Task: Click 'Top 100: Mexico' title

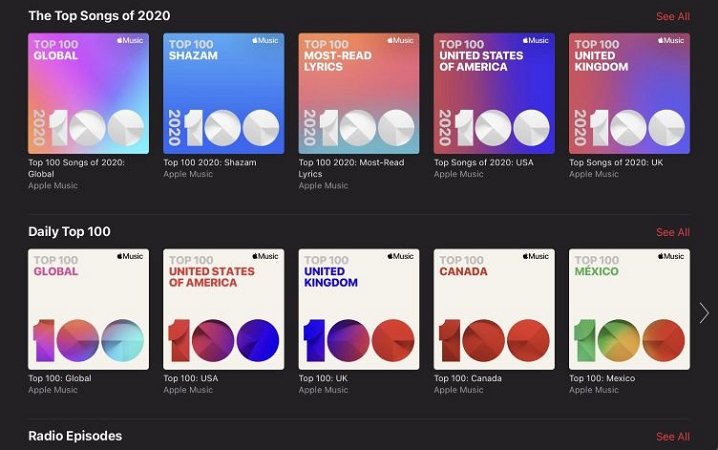Action: pyautogui.click(x=602, y=379)
